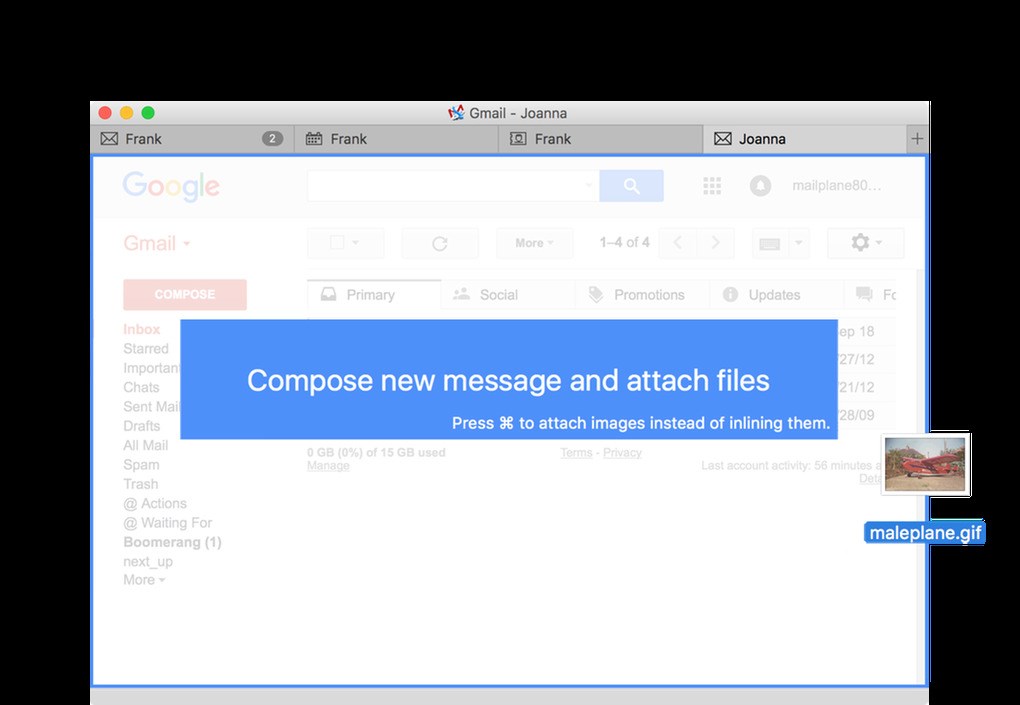Open the Google apps grid
The height and width of the screenshot is (705, 1020).
point(712,186)
